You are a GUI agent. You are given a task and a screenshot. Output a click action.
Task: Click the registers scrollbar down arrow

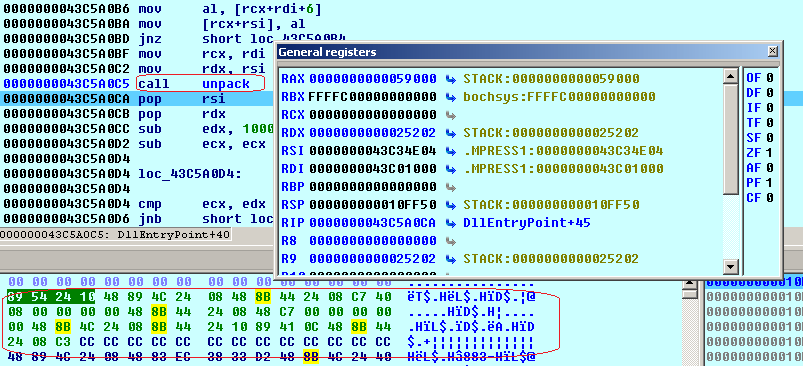click(x=731, y=266)
